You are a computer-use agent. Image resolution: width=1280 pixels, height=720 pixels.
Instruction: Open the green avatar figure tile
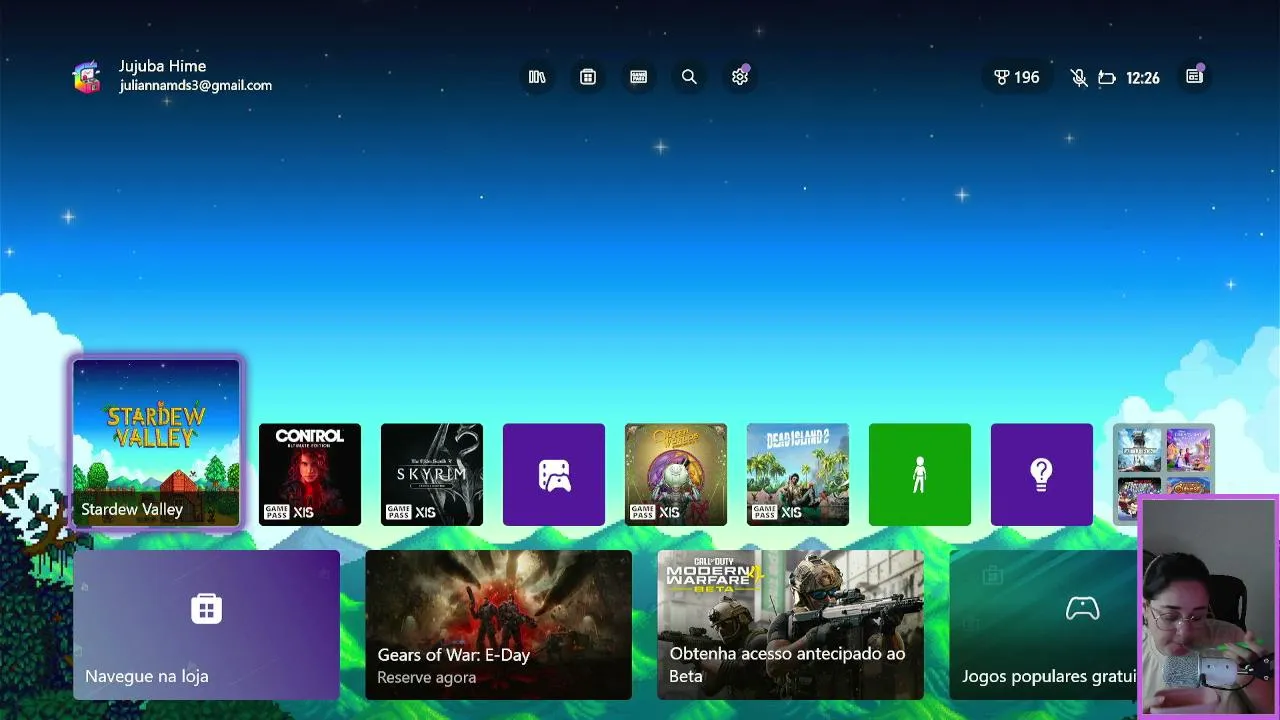[x=920, y=475]
